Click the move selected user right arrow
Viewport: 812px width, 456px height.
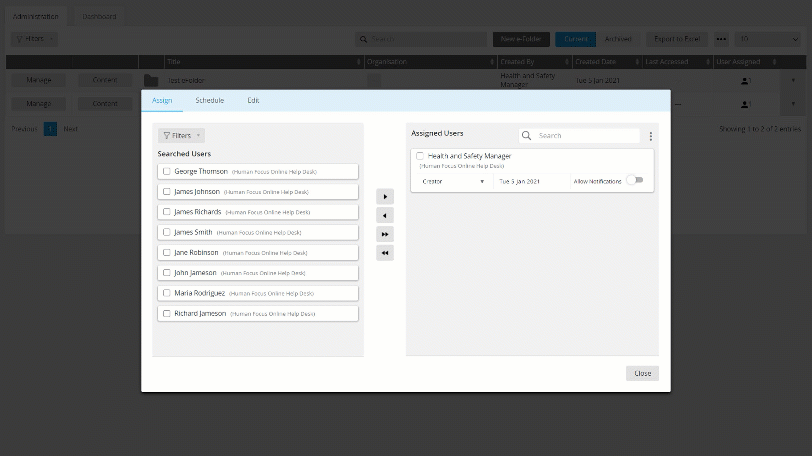385,197
